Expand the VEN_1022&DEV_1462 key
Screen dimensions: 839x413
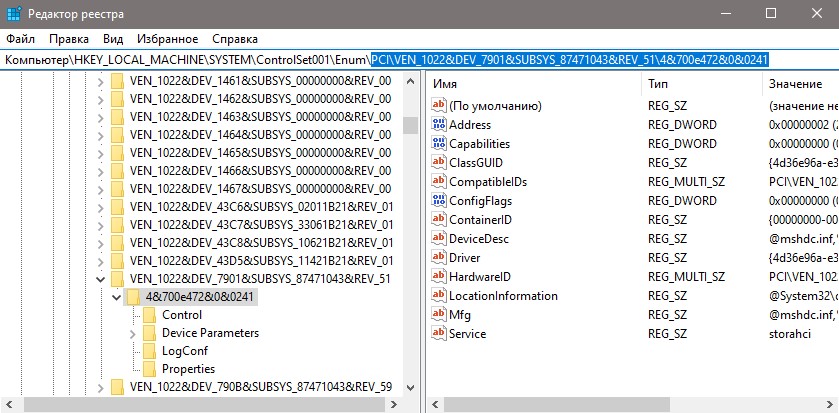pos(100,100)
